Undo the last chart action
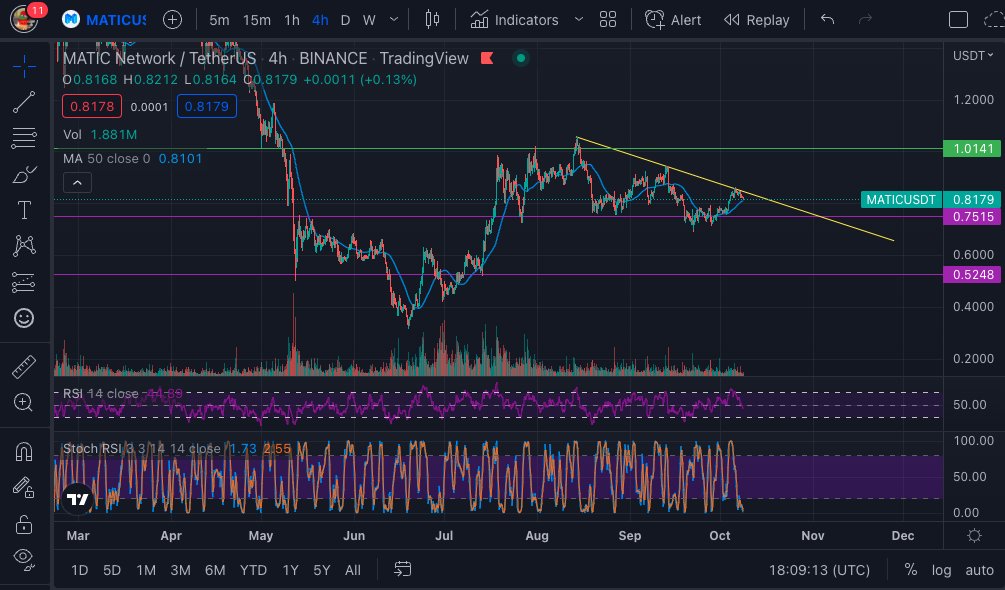The height and width of the screenshot is (590, 1005). [x=827, y=20]
